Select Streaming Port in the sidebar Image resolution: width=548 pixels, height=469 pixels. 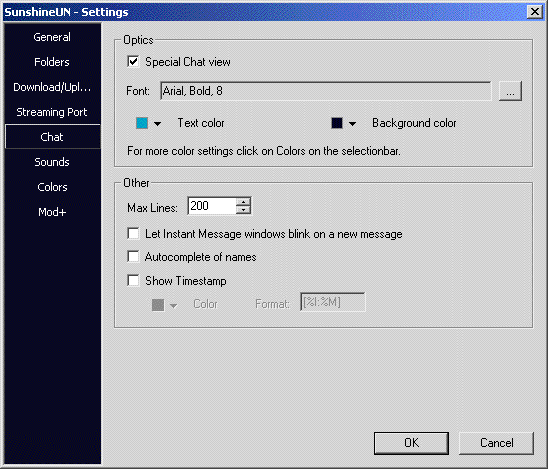pos(52,112)
